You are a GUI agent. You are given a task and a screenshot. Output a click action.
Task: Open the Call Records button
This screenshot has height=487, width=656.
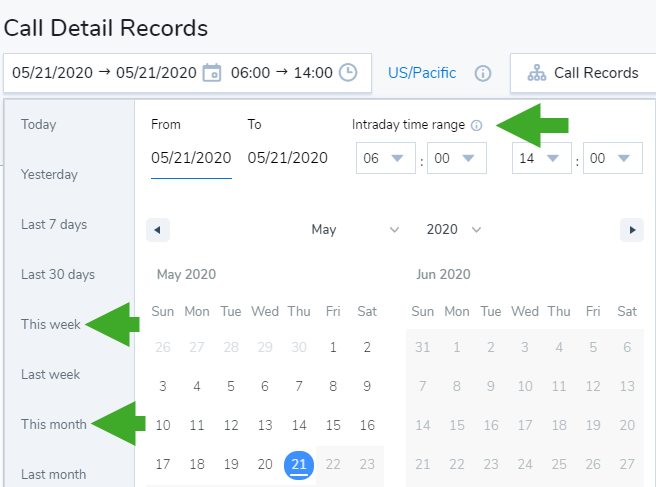pos(583,73)
